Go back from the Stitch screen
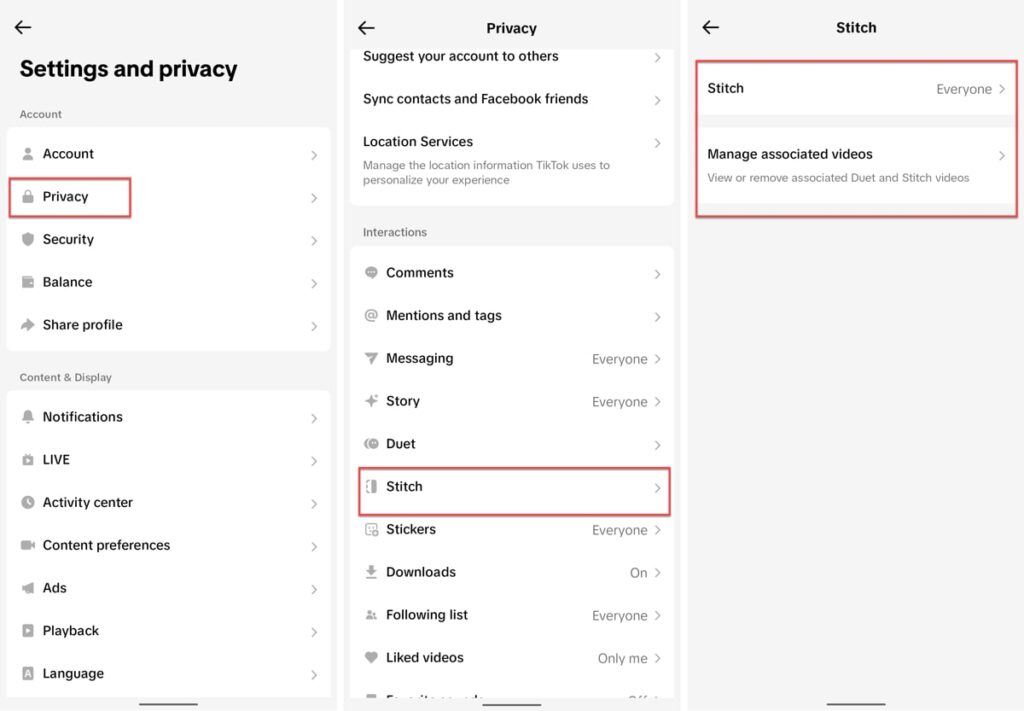This screenshot has width=1024, height=711. tap(711, 28)
